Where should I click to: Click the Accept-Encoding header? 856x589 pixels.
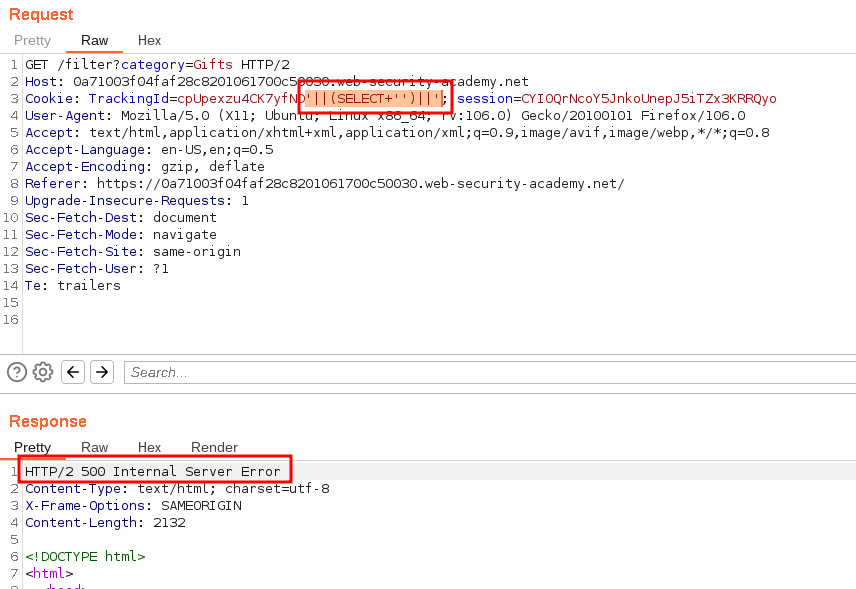[x=145, y=166]
